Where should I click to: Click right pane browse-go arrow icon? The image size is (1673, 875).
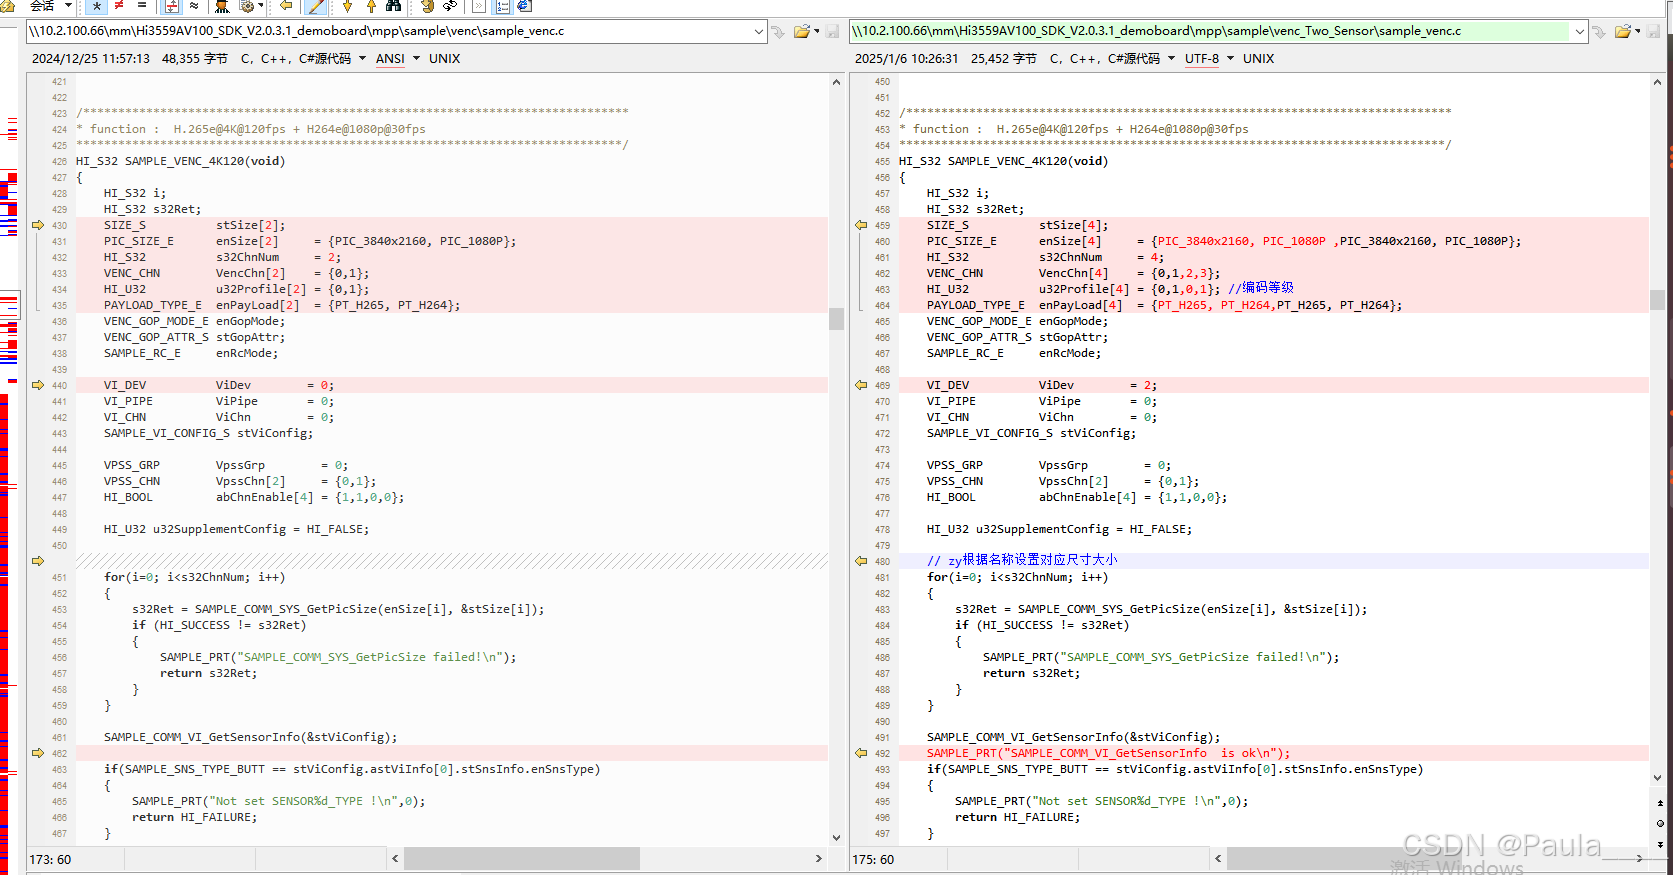[1599, 31]
